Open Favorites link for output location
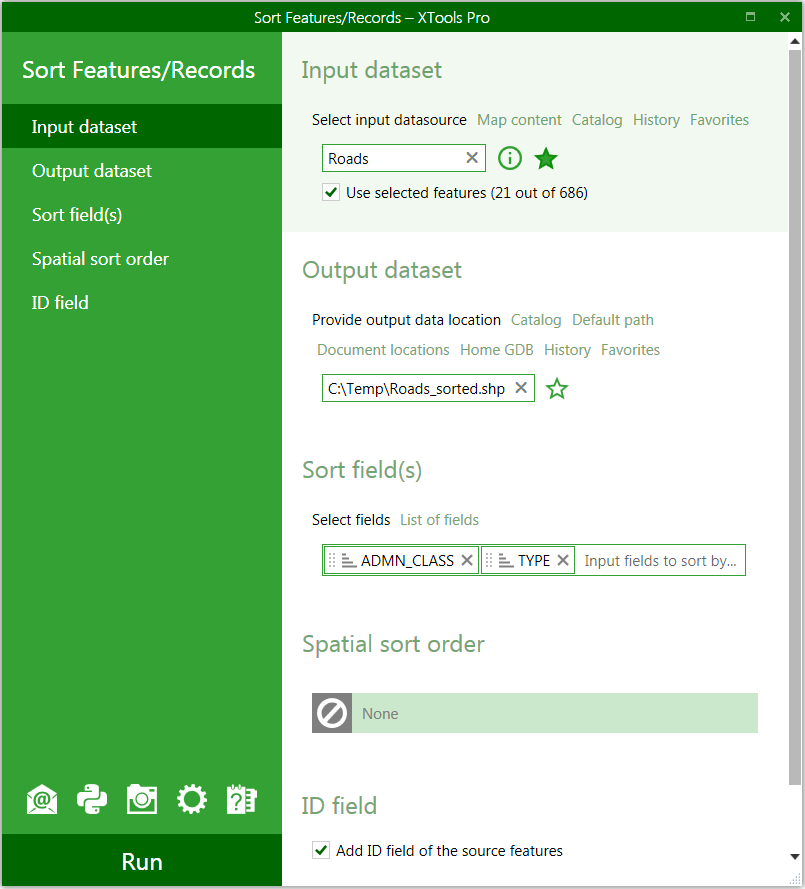The height and width of the screenshot is (889, 805). tap(630, 350)
